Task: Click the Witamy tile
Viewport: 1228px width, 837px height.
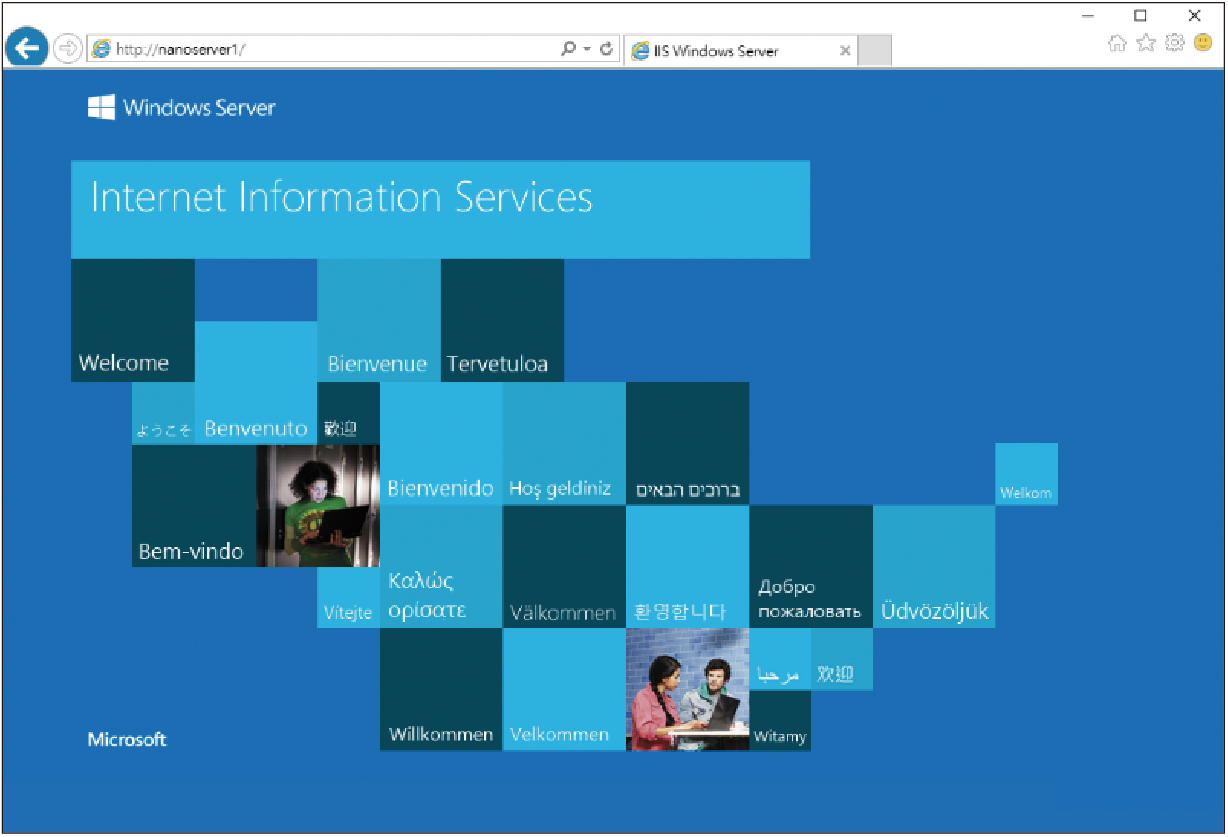Action: [x=780, y=721]
